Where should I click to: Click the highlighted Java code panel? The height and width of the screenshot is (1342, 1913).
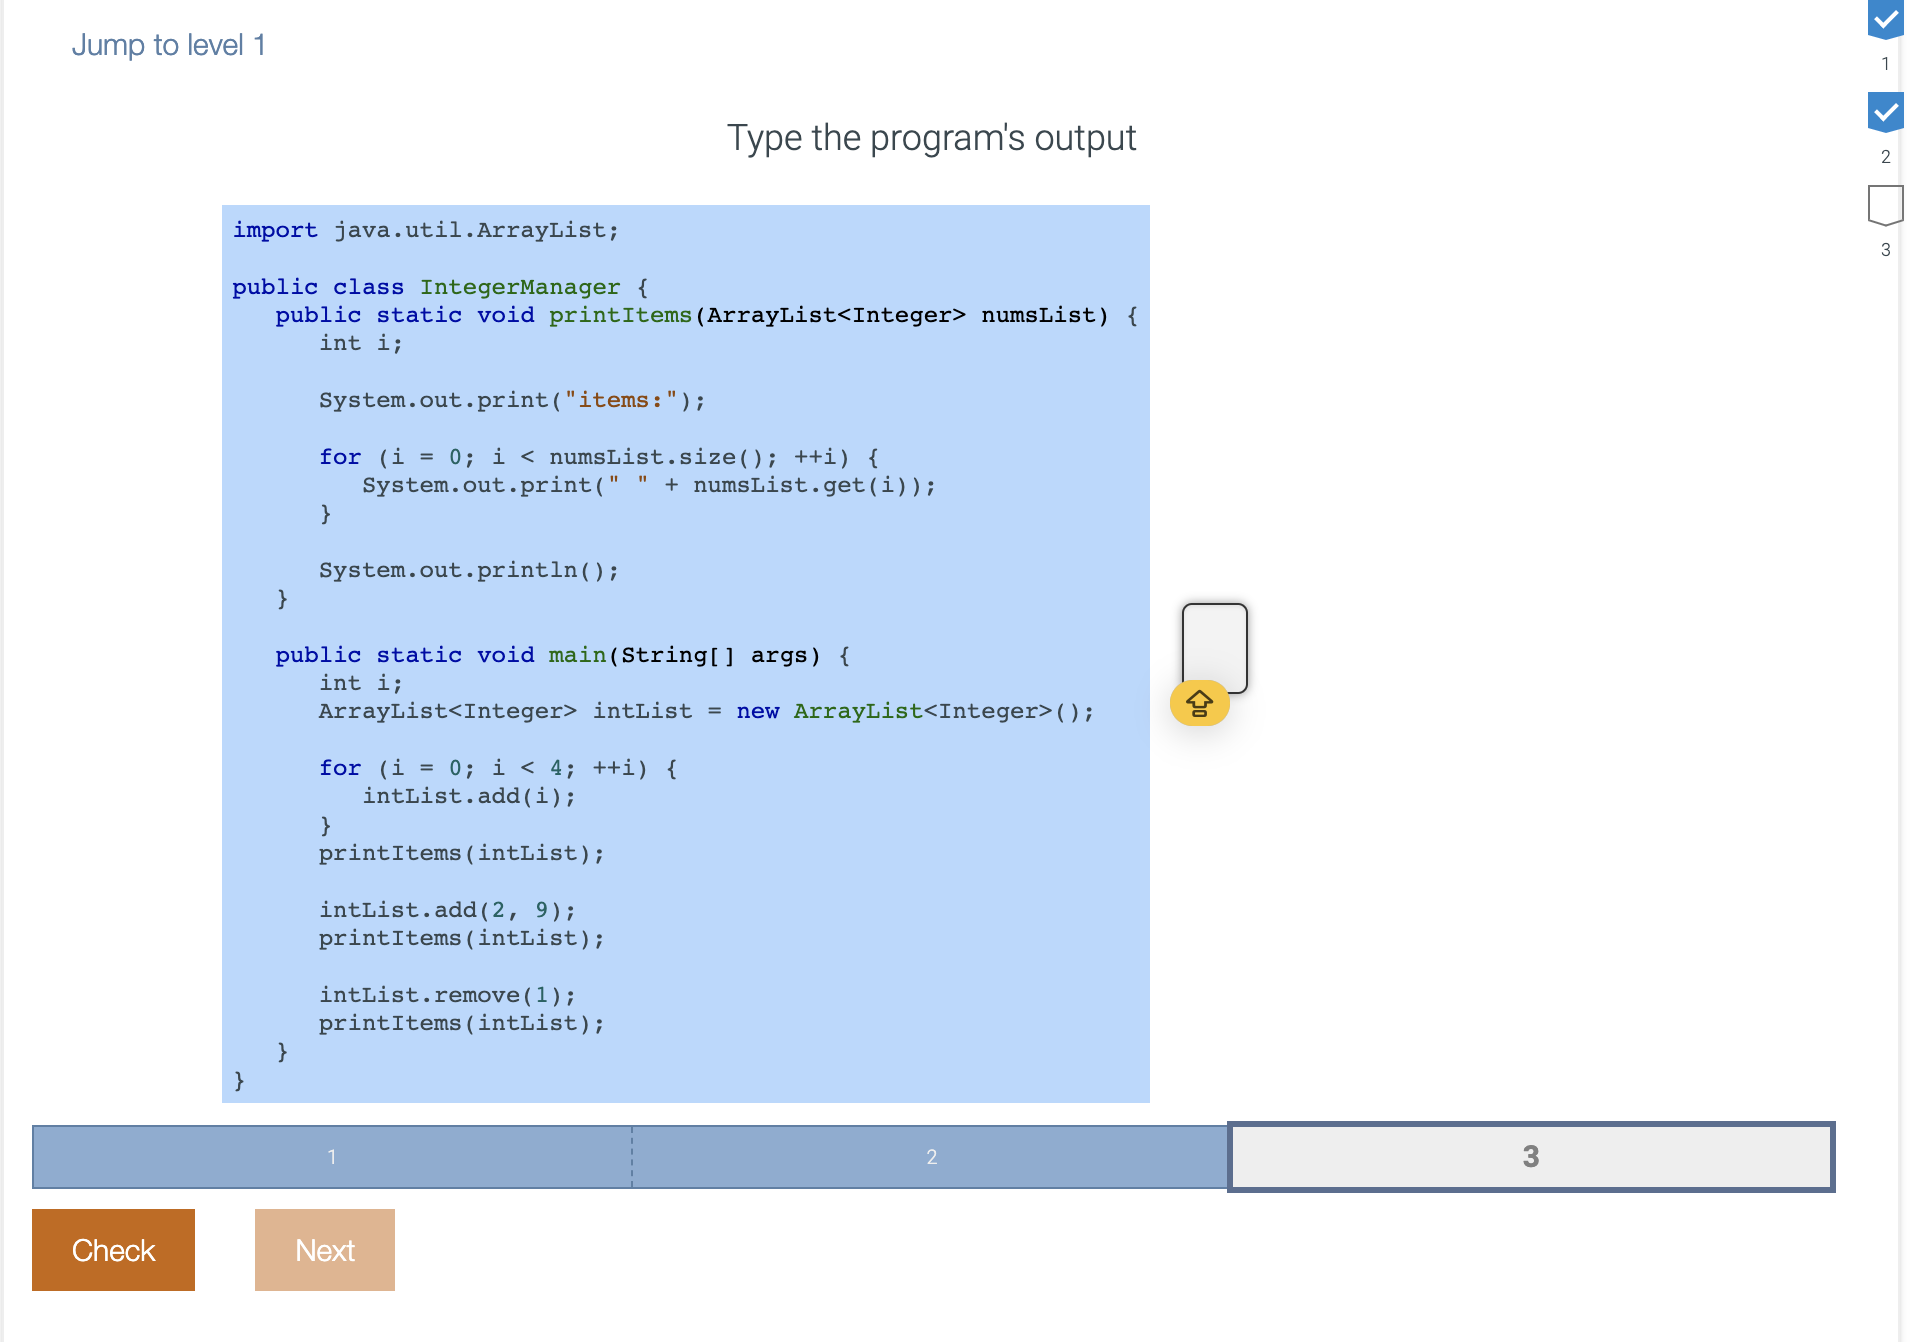[685, 650]
